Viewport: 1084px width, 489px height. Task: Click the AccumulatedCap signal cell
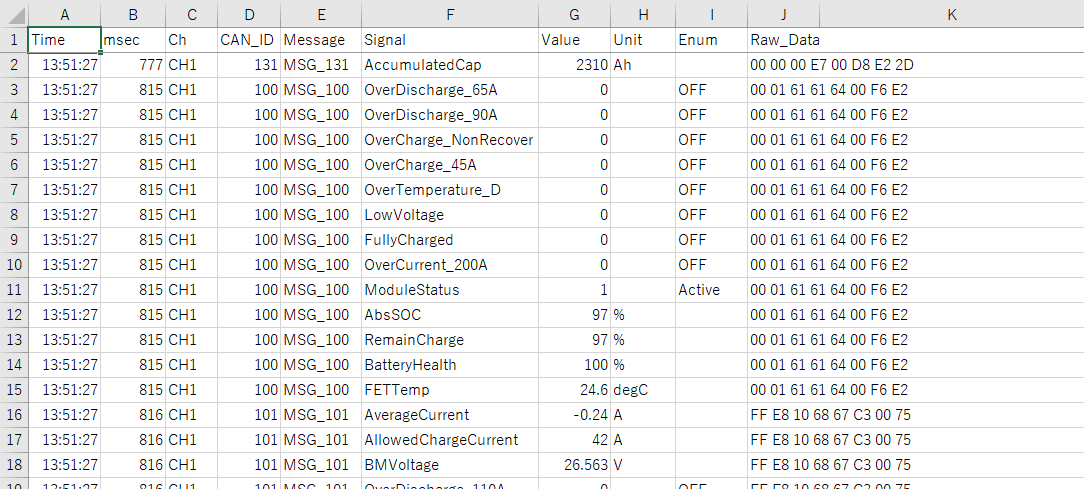(450, 65)
